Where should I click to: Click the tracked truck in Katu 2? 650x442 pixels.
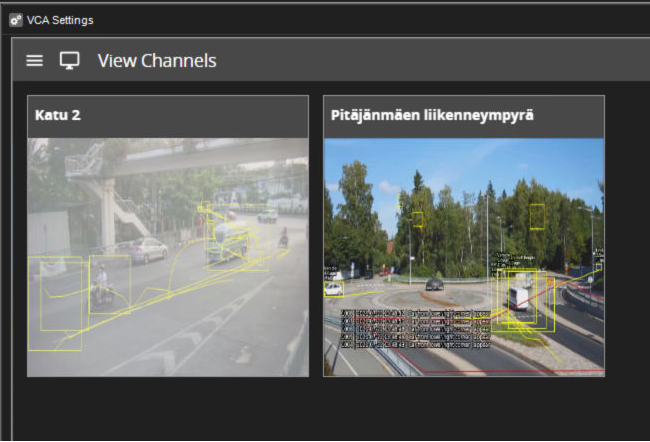[x=225, y=241]
